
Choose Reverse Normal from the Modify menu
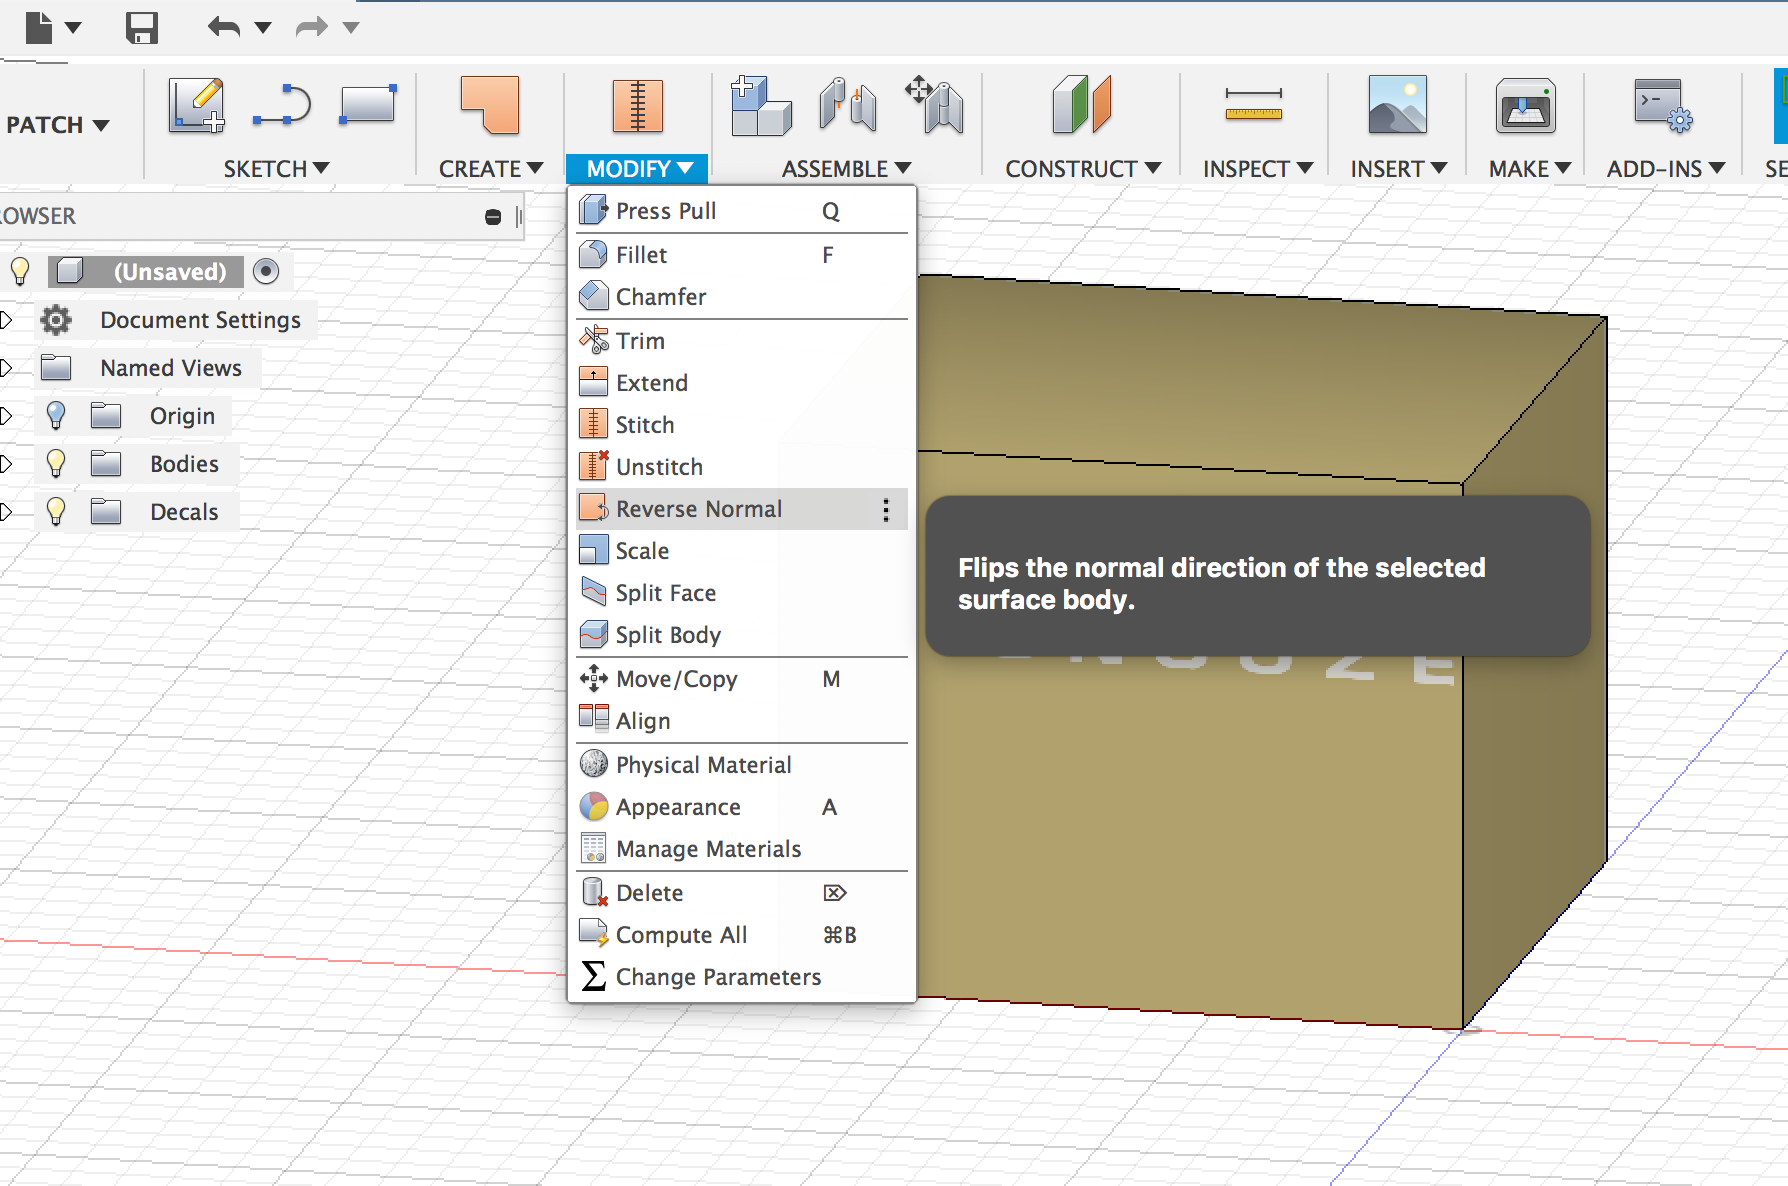coord(699,508)
